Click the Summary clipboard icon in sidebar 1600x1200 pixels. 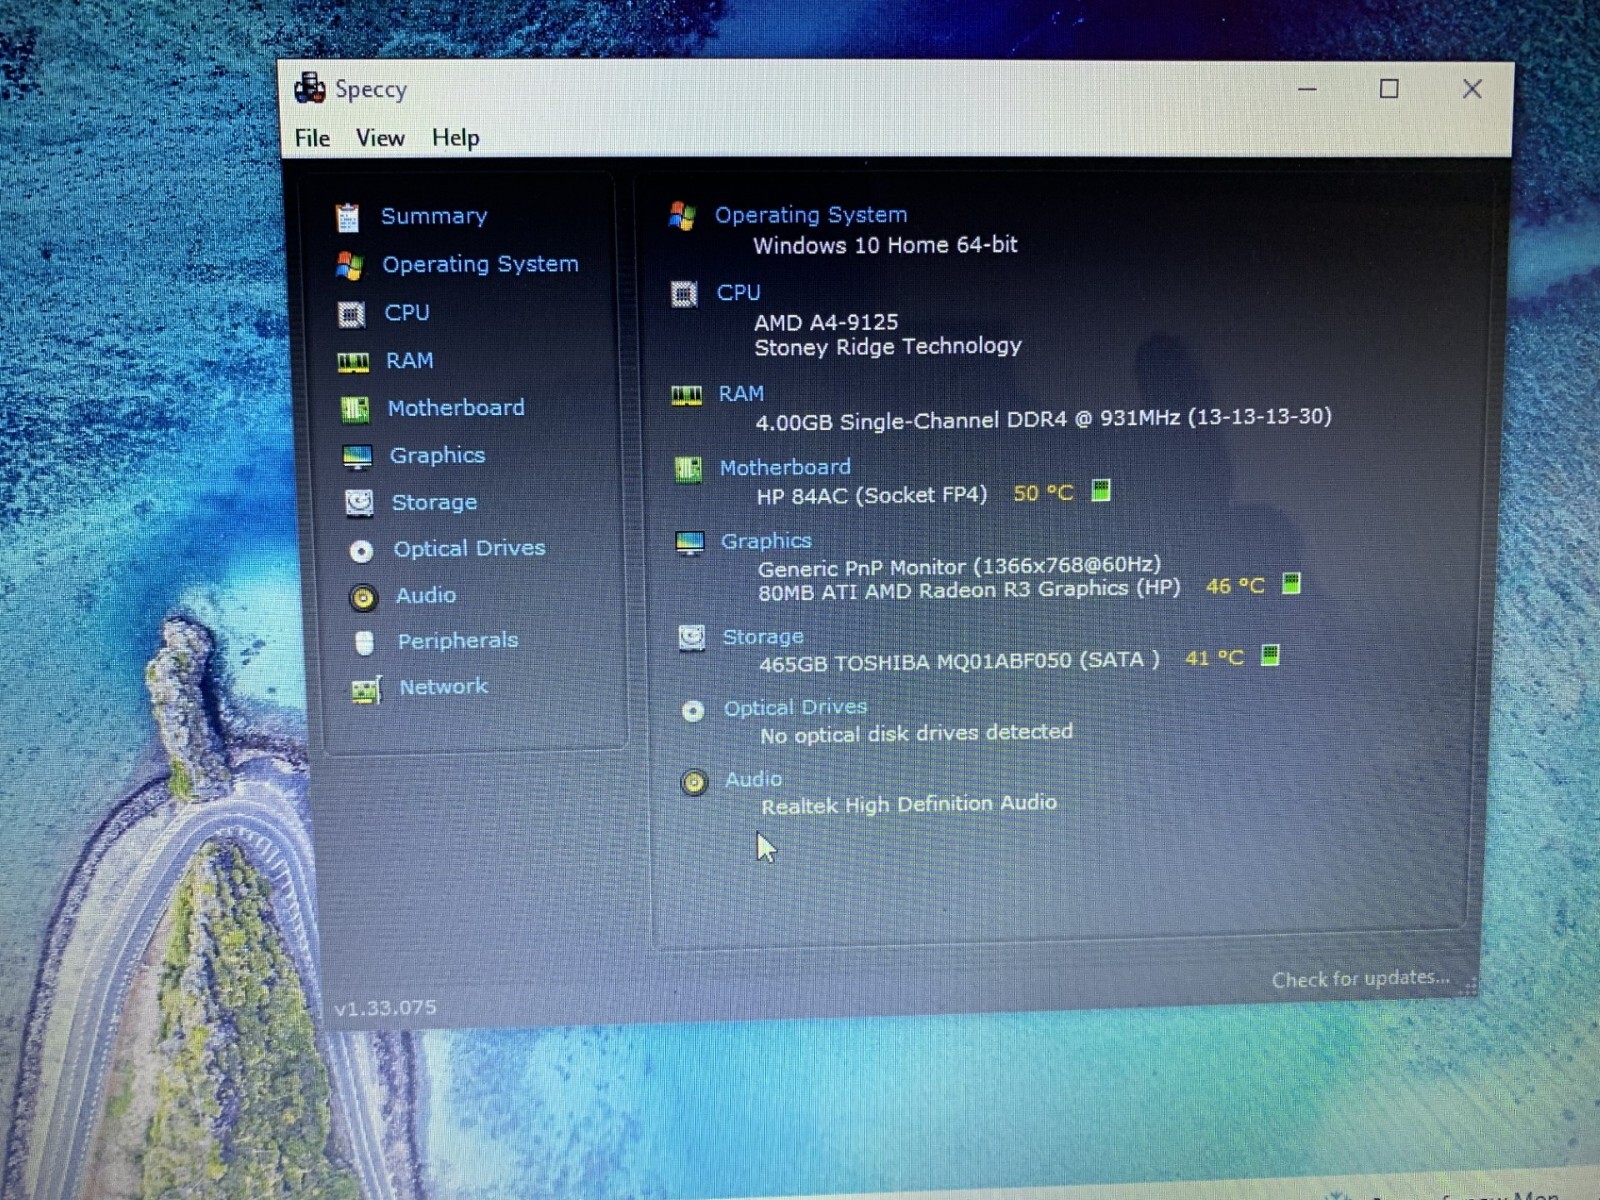point(347,217)
